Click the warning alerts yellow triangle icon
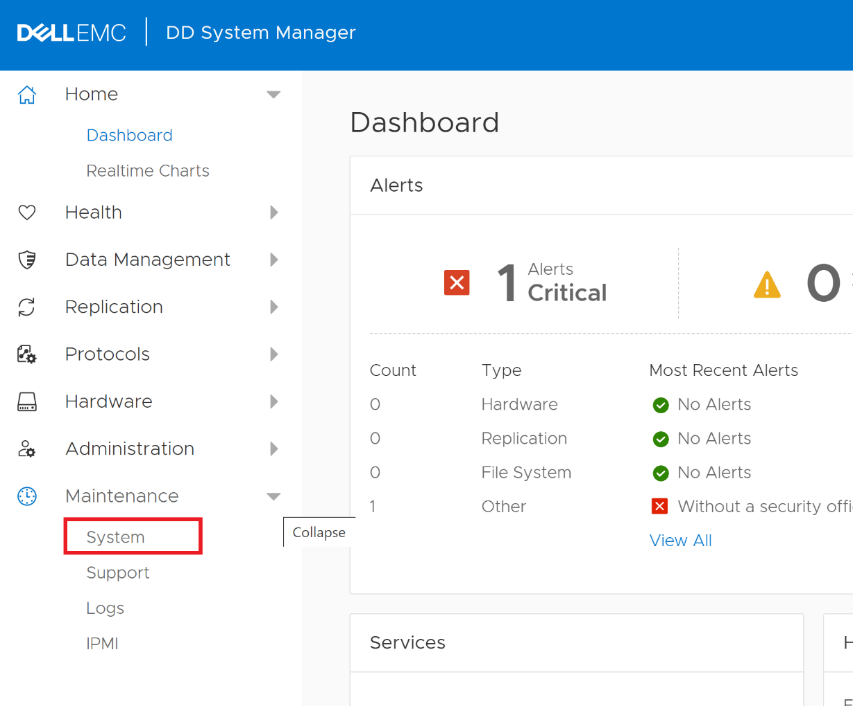Screen dimensions: 853x706 point(766,283)
